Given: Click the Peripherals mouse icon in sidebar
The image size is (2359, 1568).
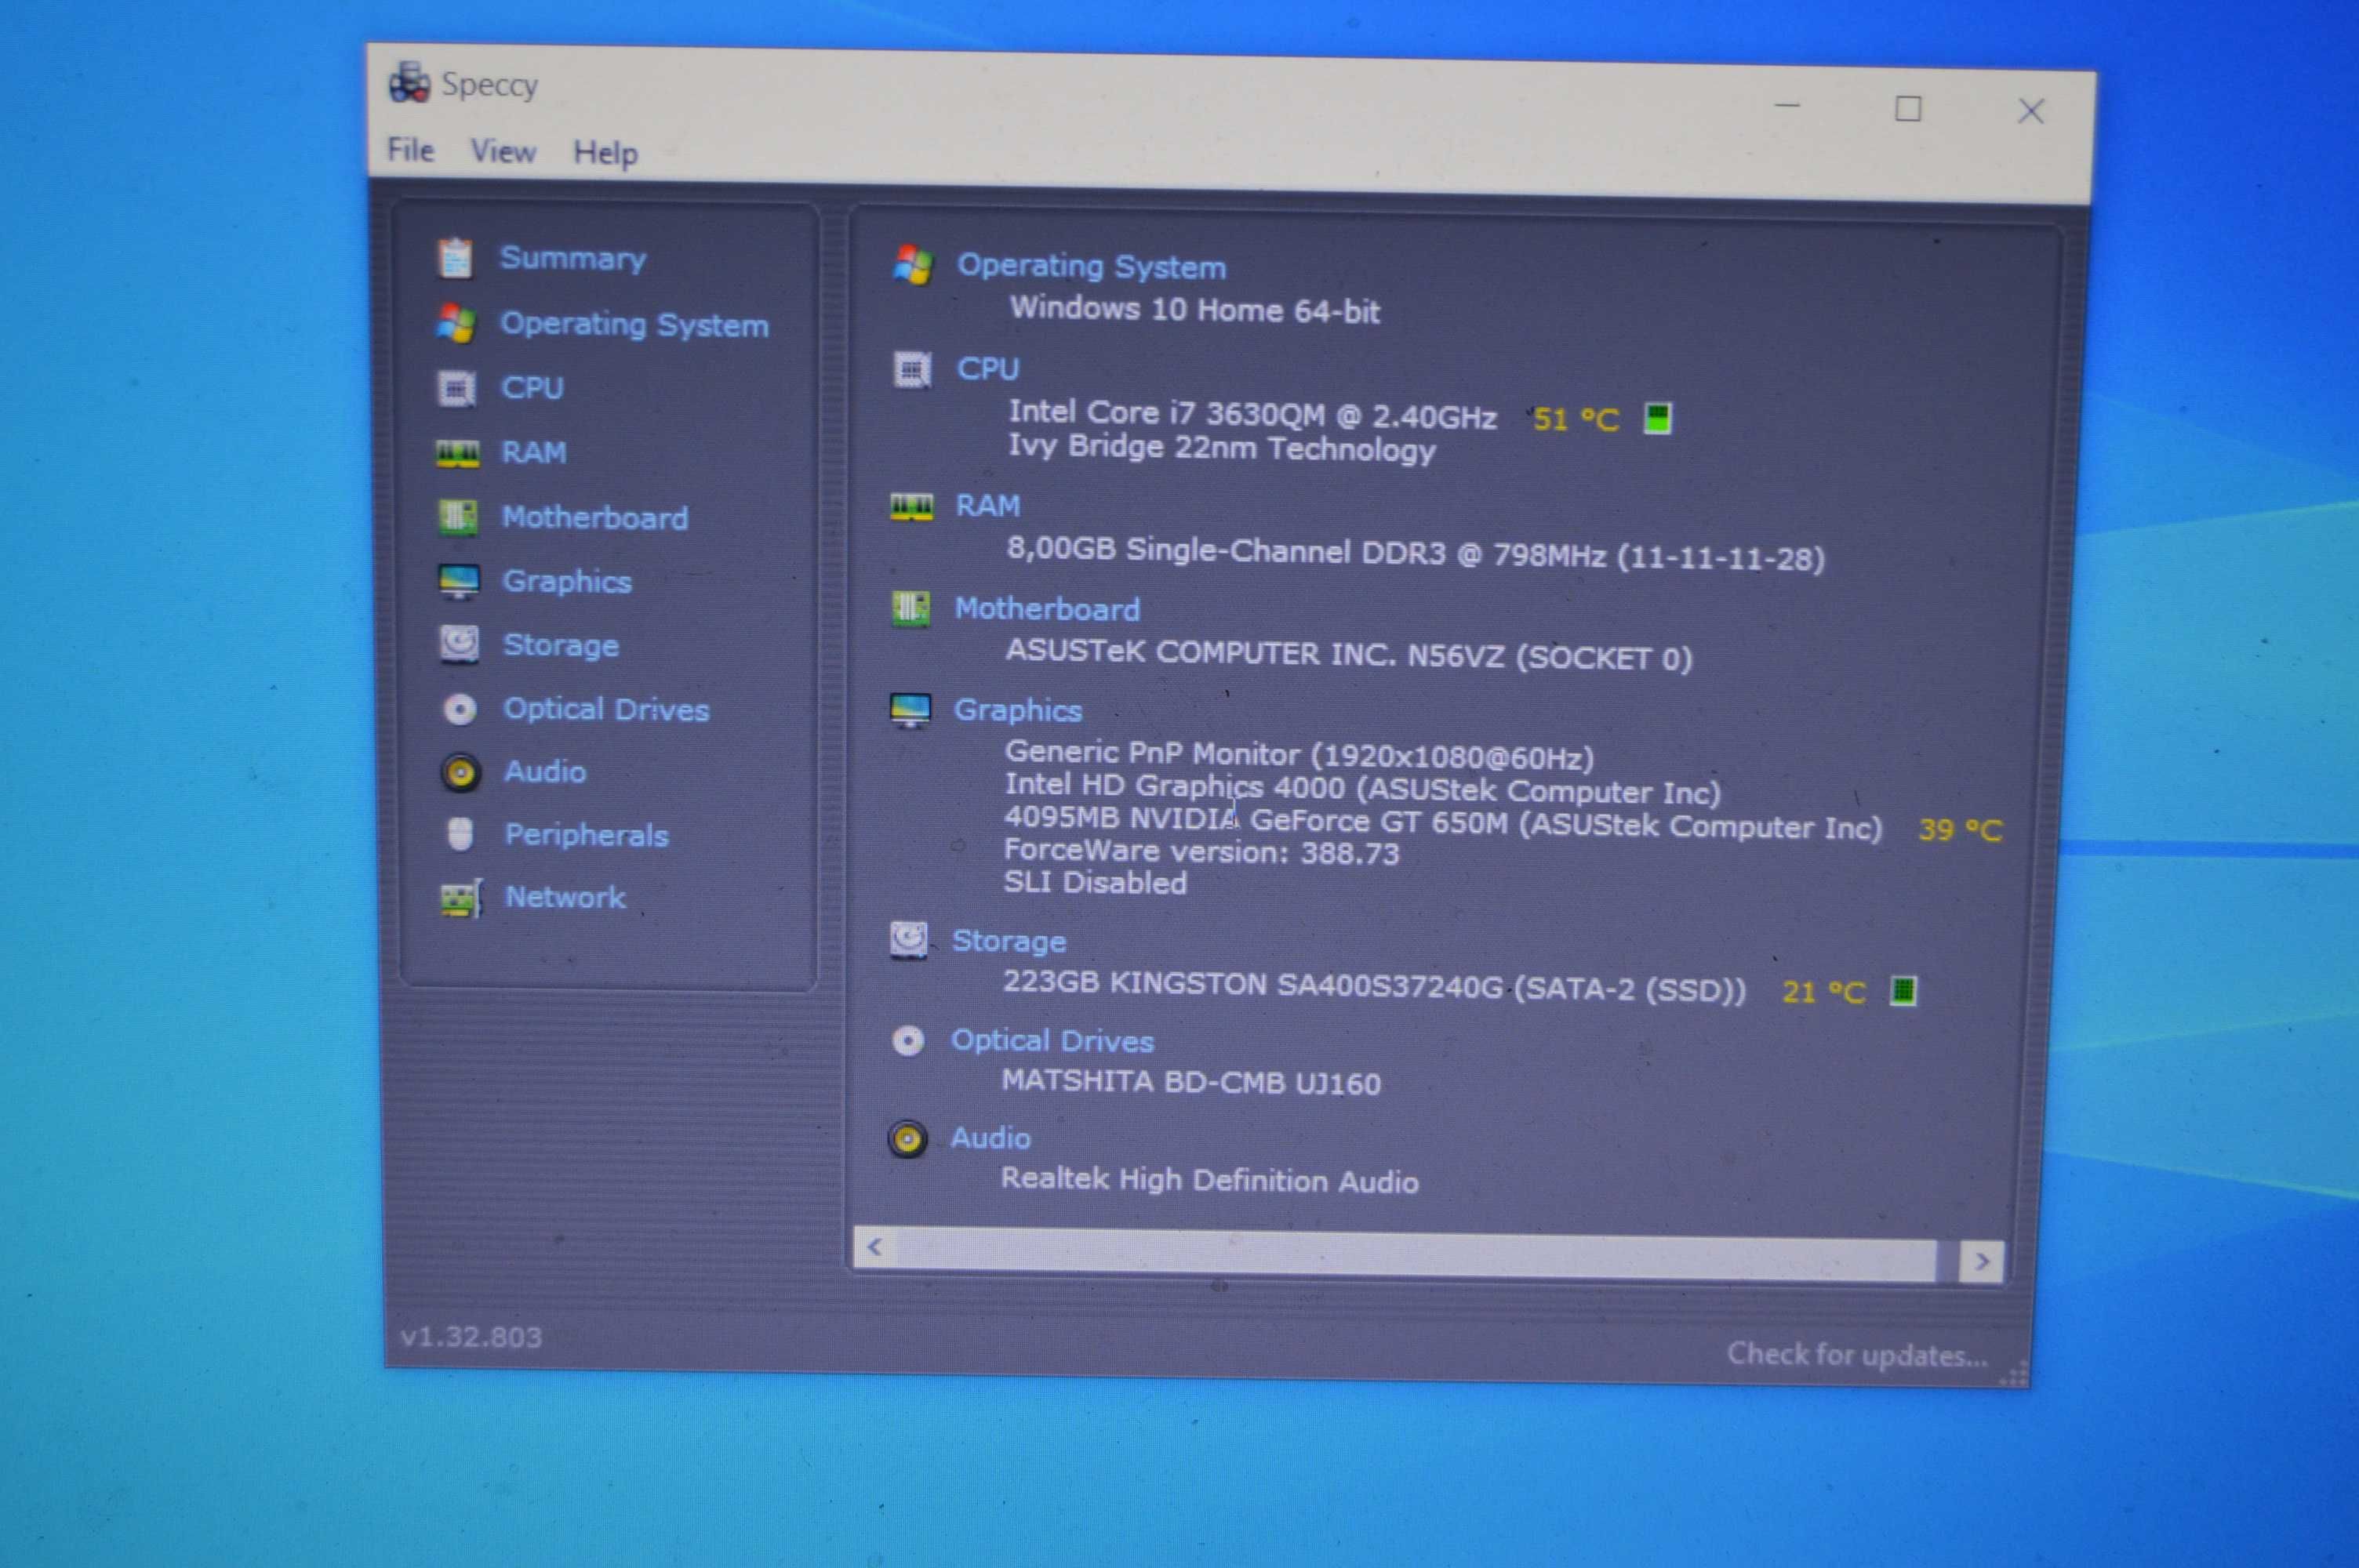Looking at the screenshot, I should click(x=460, y=834).
